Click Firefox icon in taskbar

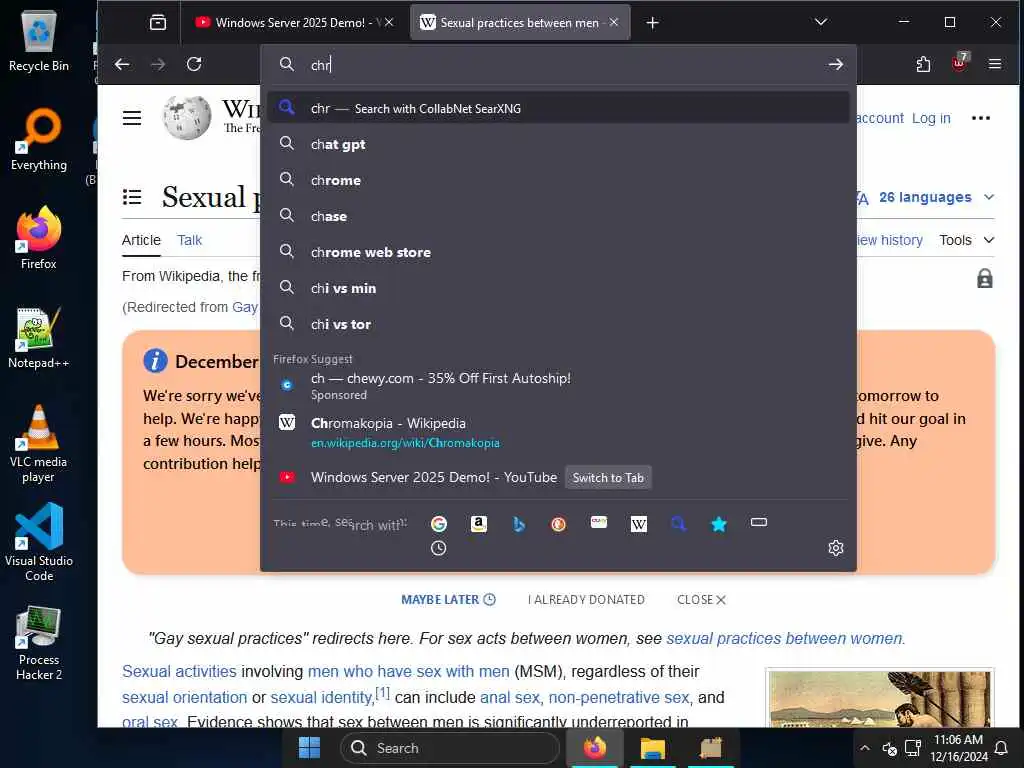tap(594, 748)
